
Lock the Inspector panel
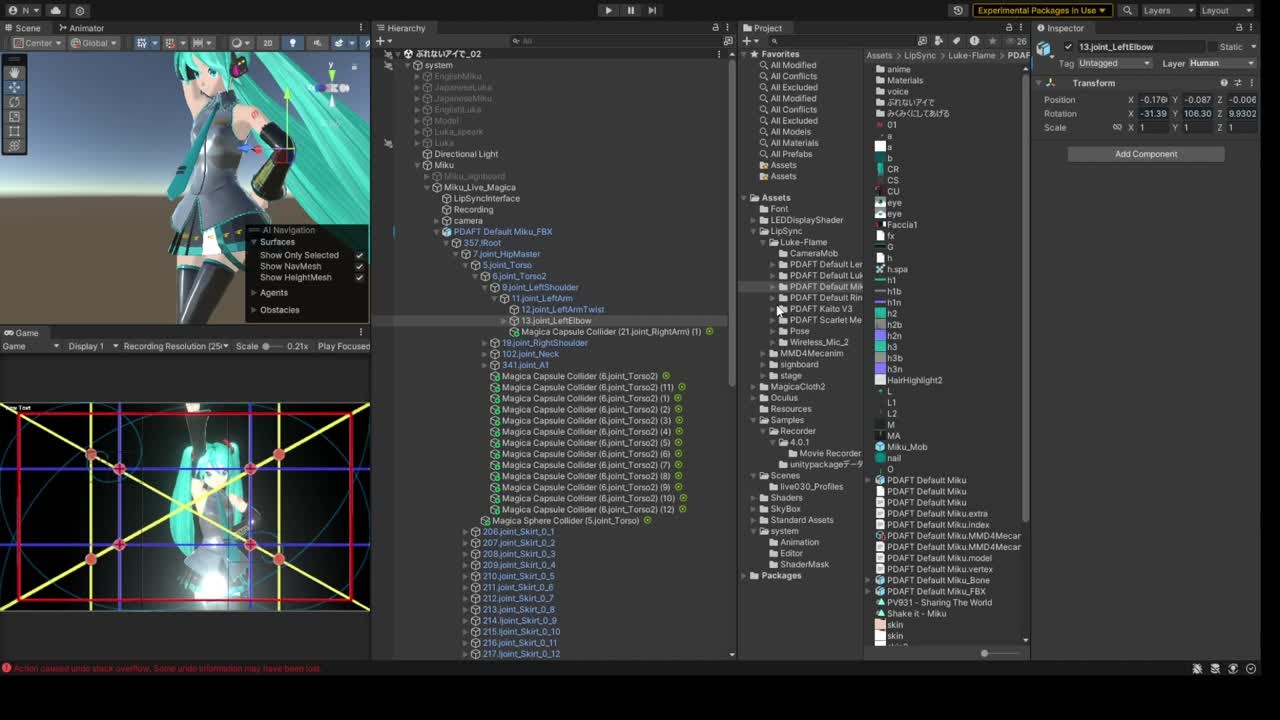coord(1239,28)
